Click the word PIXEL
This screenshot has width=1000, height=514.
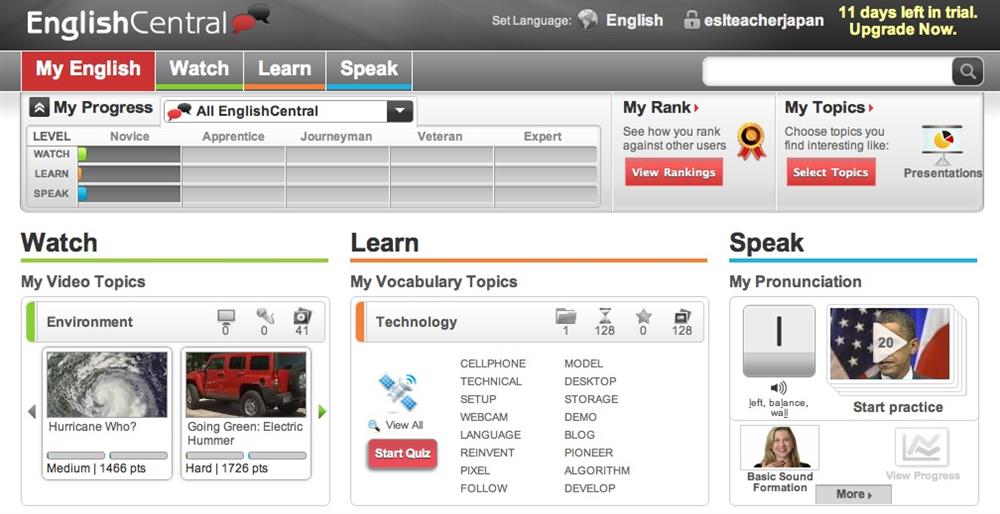475,471
